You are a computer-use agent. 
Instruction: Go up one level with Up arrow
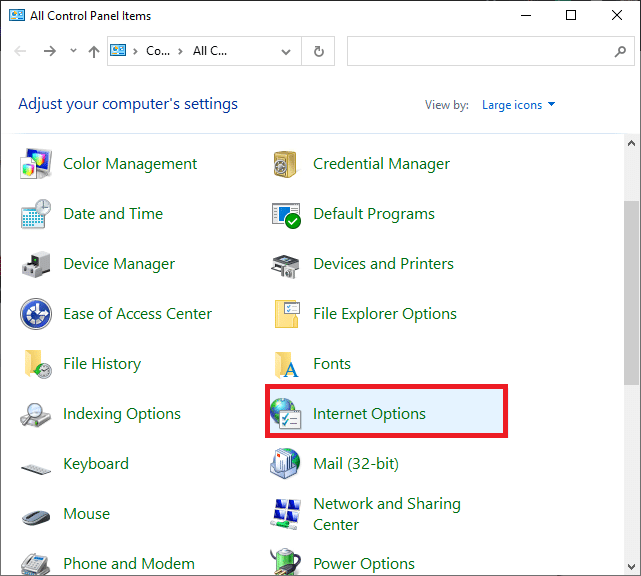tap(93, 52)
